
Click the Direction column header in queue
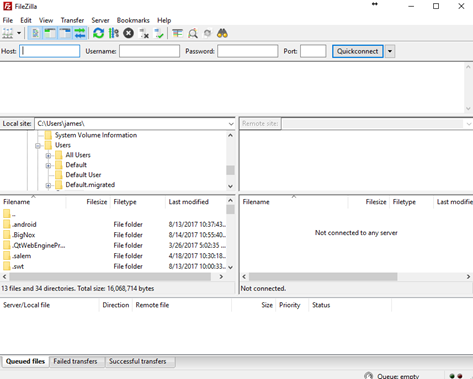pos(116,305)
